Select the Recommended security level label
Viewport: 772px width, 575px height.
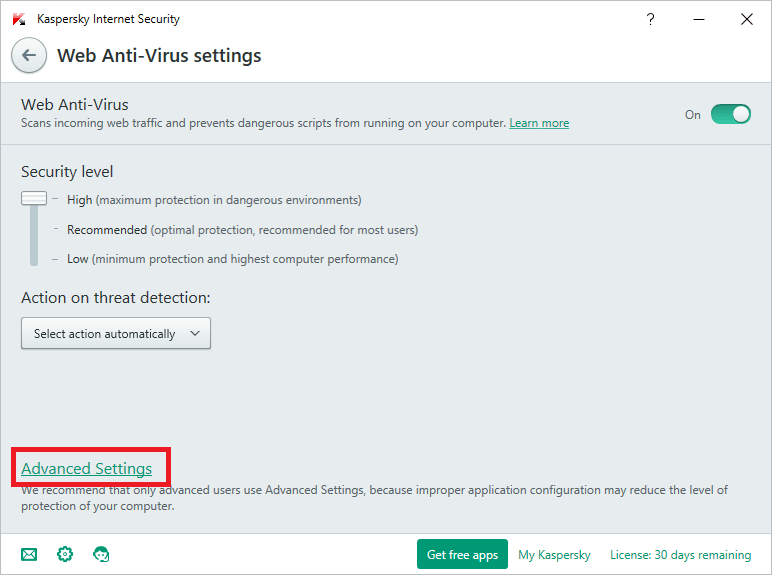pyautogui.click(x=107, y=230)
